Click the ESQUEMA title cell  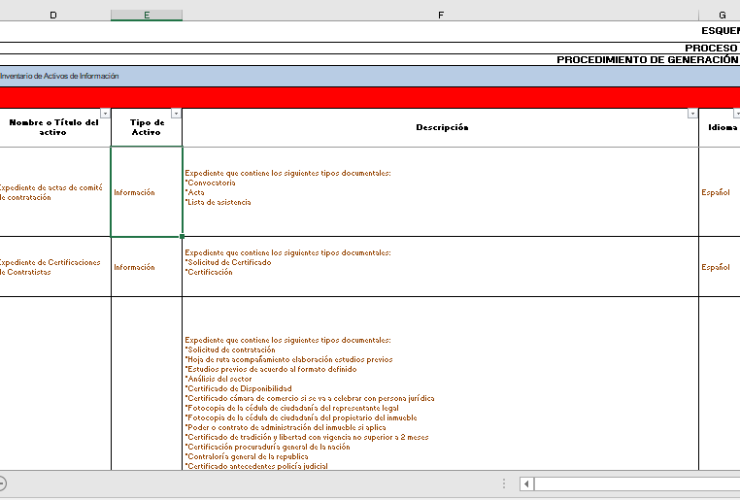370,32
